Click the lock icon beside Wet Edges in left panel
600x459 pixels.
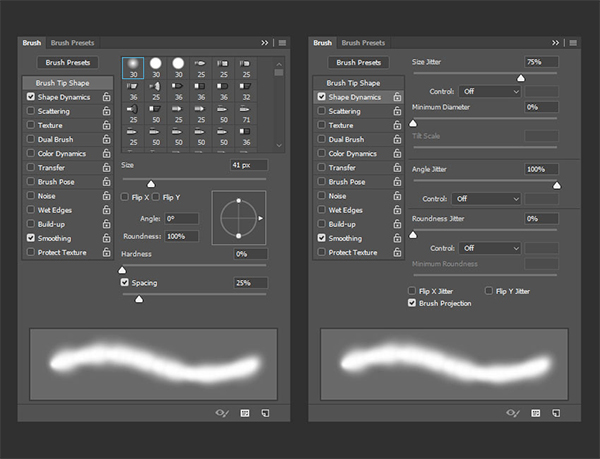coord(107,210)
